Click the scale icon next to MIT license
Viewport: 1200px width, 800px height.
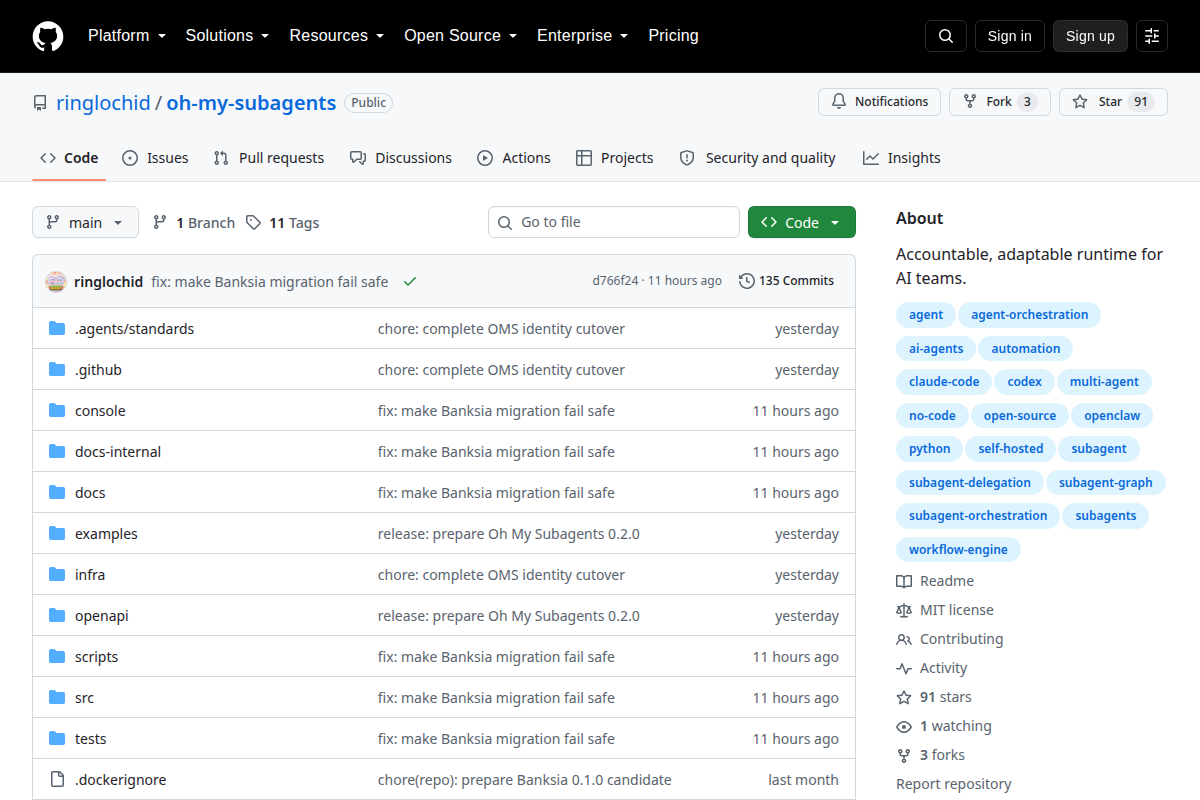click(x=904, y=610)
